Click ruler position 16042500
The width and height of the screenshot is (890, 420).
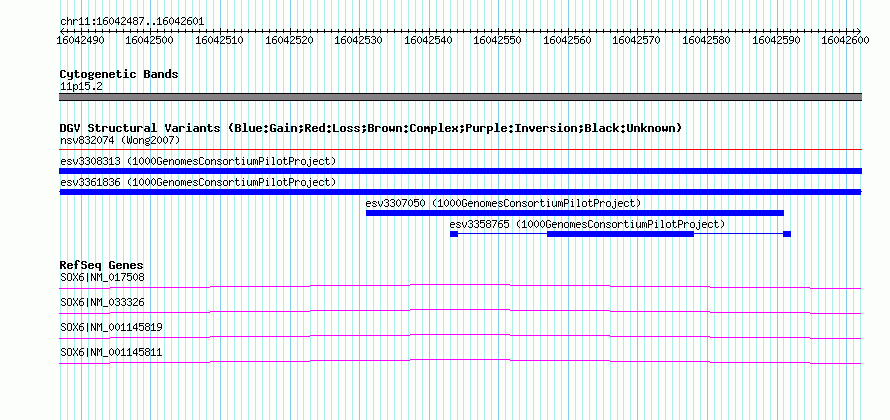tap(149, 40)
